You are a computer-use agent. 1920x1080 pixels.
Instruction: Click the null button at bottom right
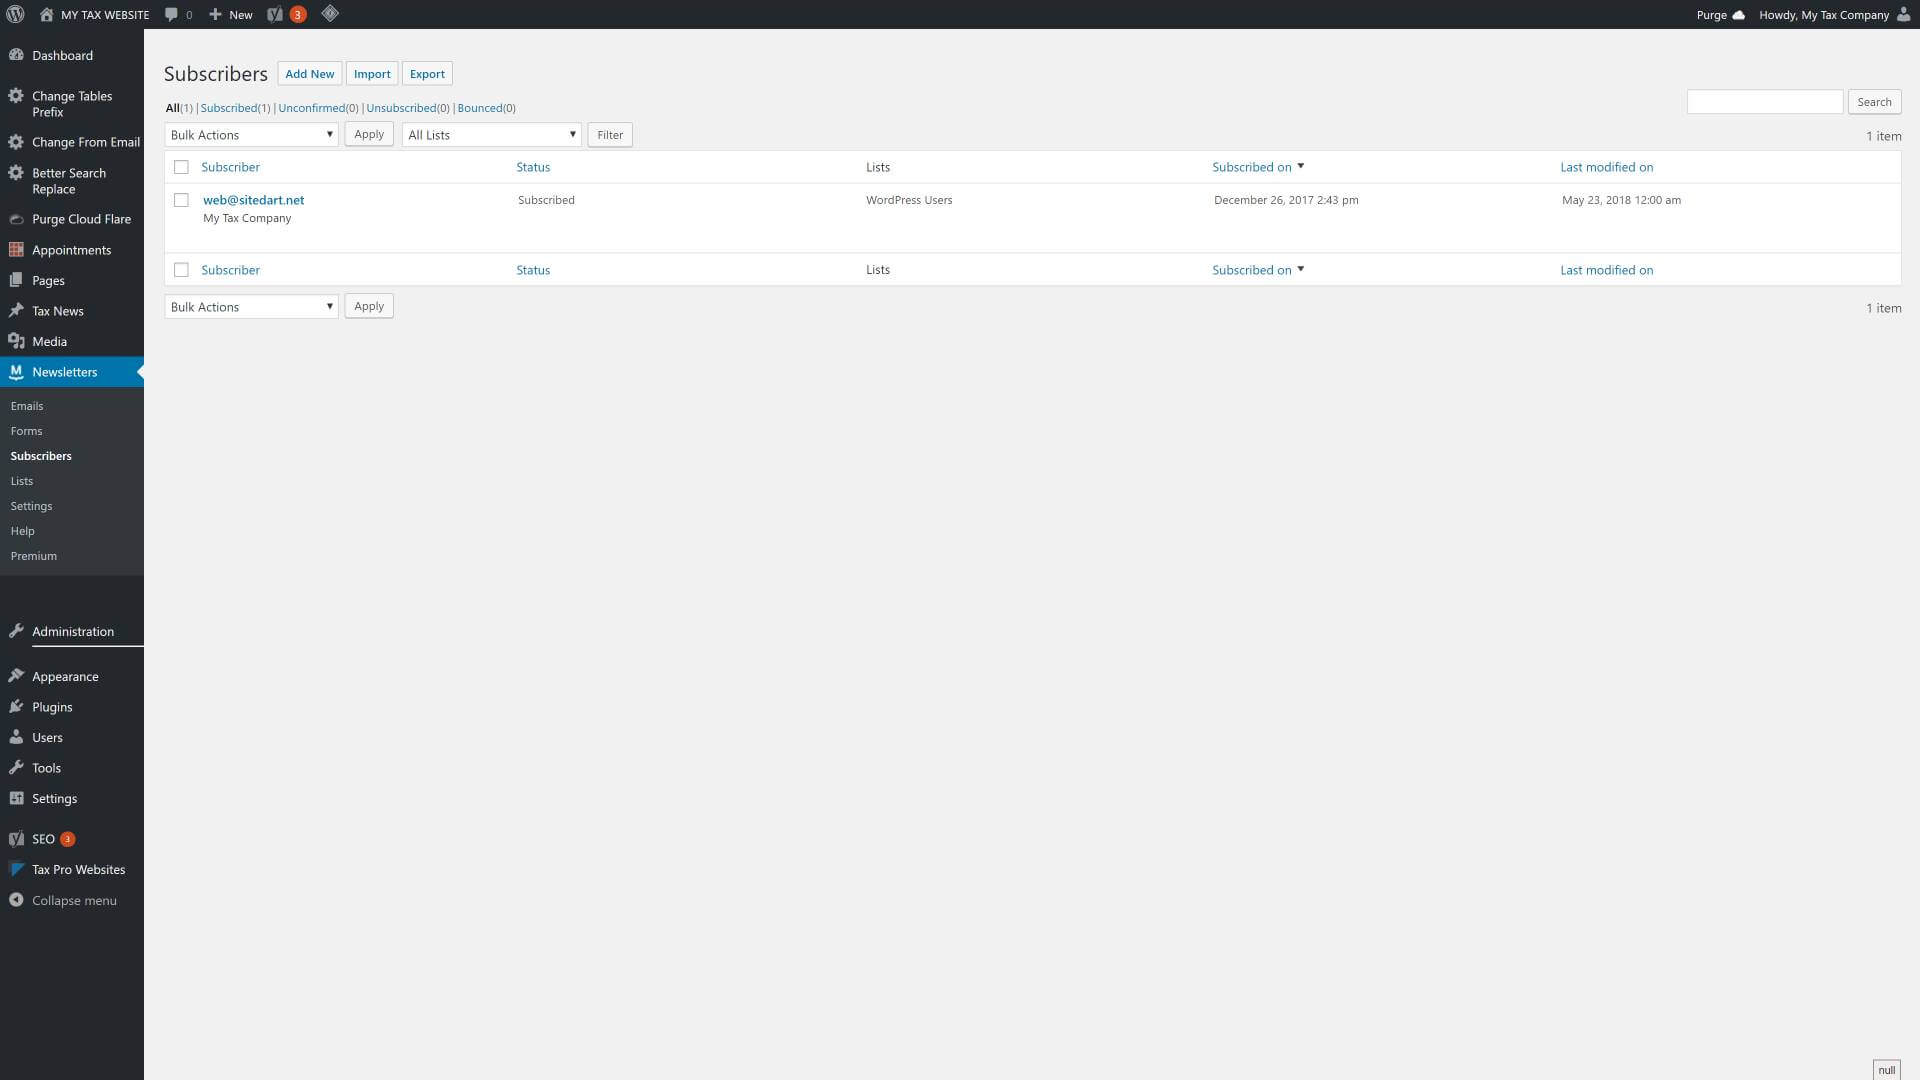(1886, 1070)
